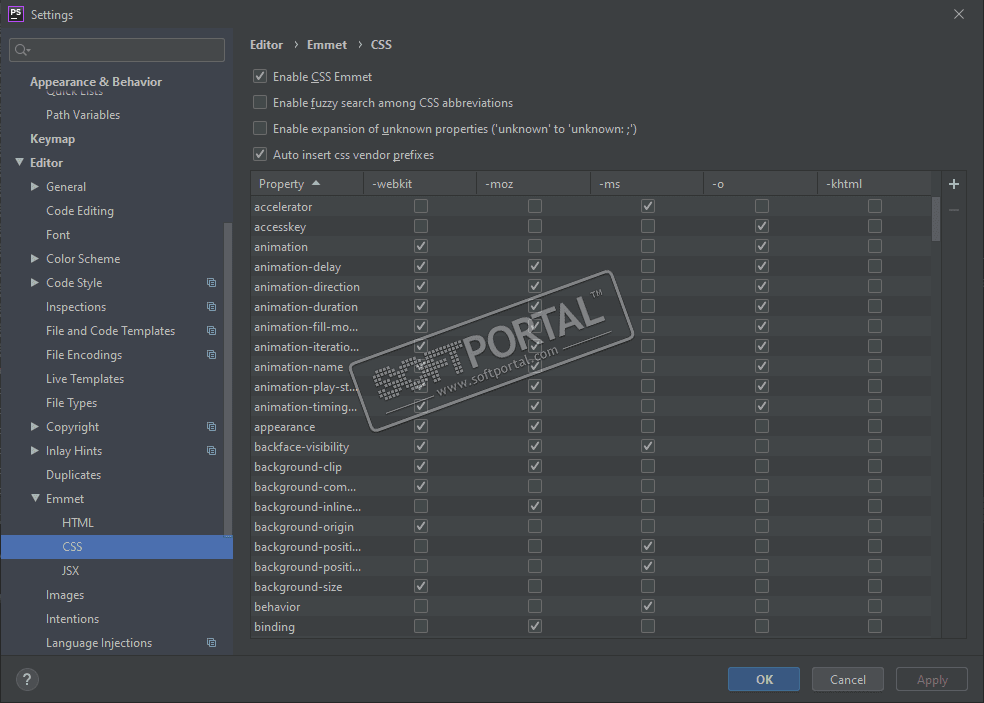The height and width of the screenshot is (703, 984).
Task: Click the Editor breadcrumb link
Action: click(266, 45)
